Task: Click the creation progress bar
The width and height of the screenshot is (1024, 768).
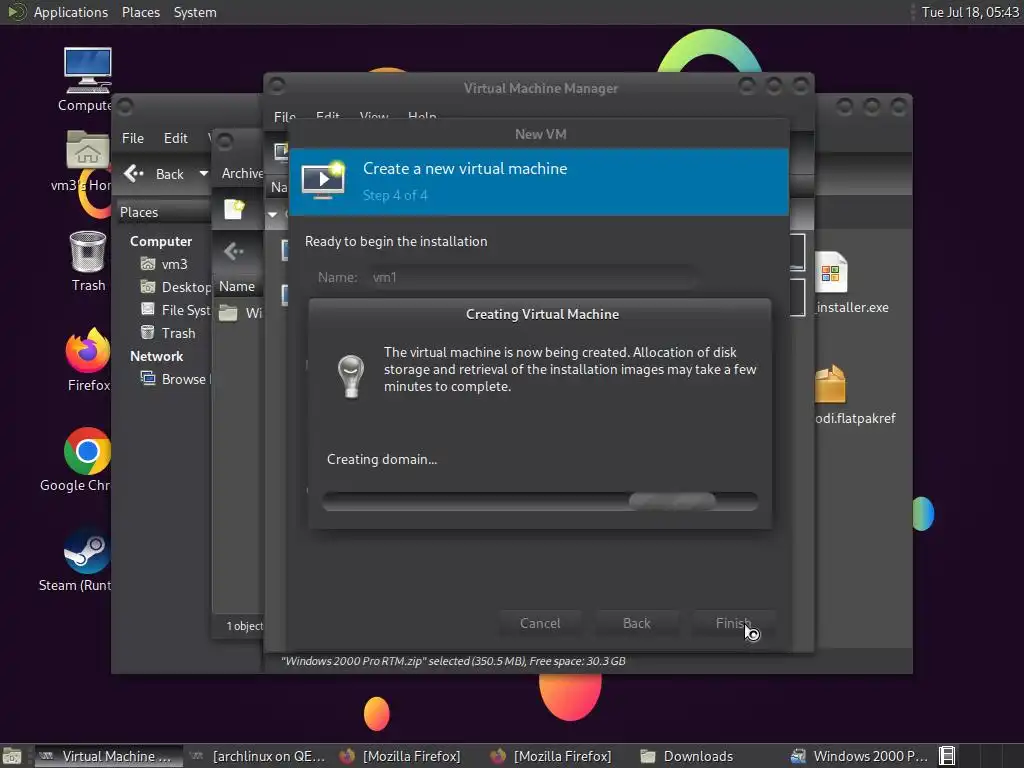Action: tap(540, 501)
